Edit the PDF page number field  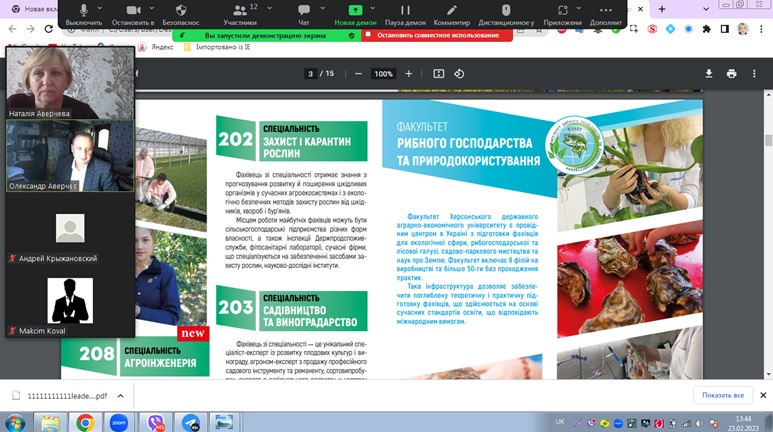click(310, 73)
